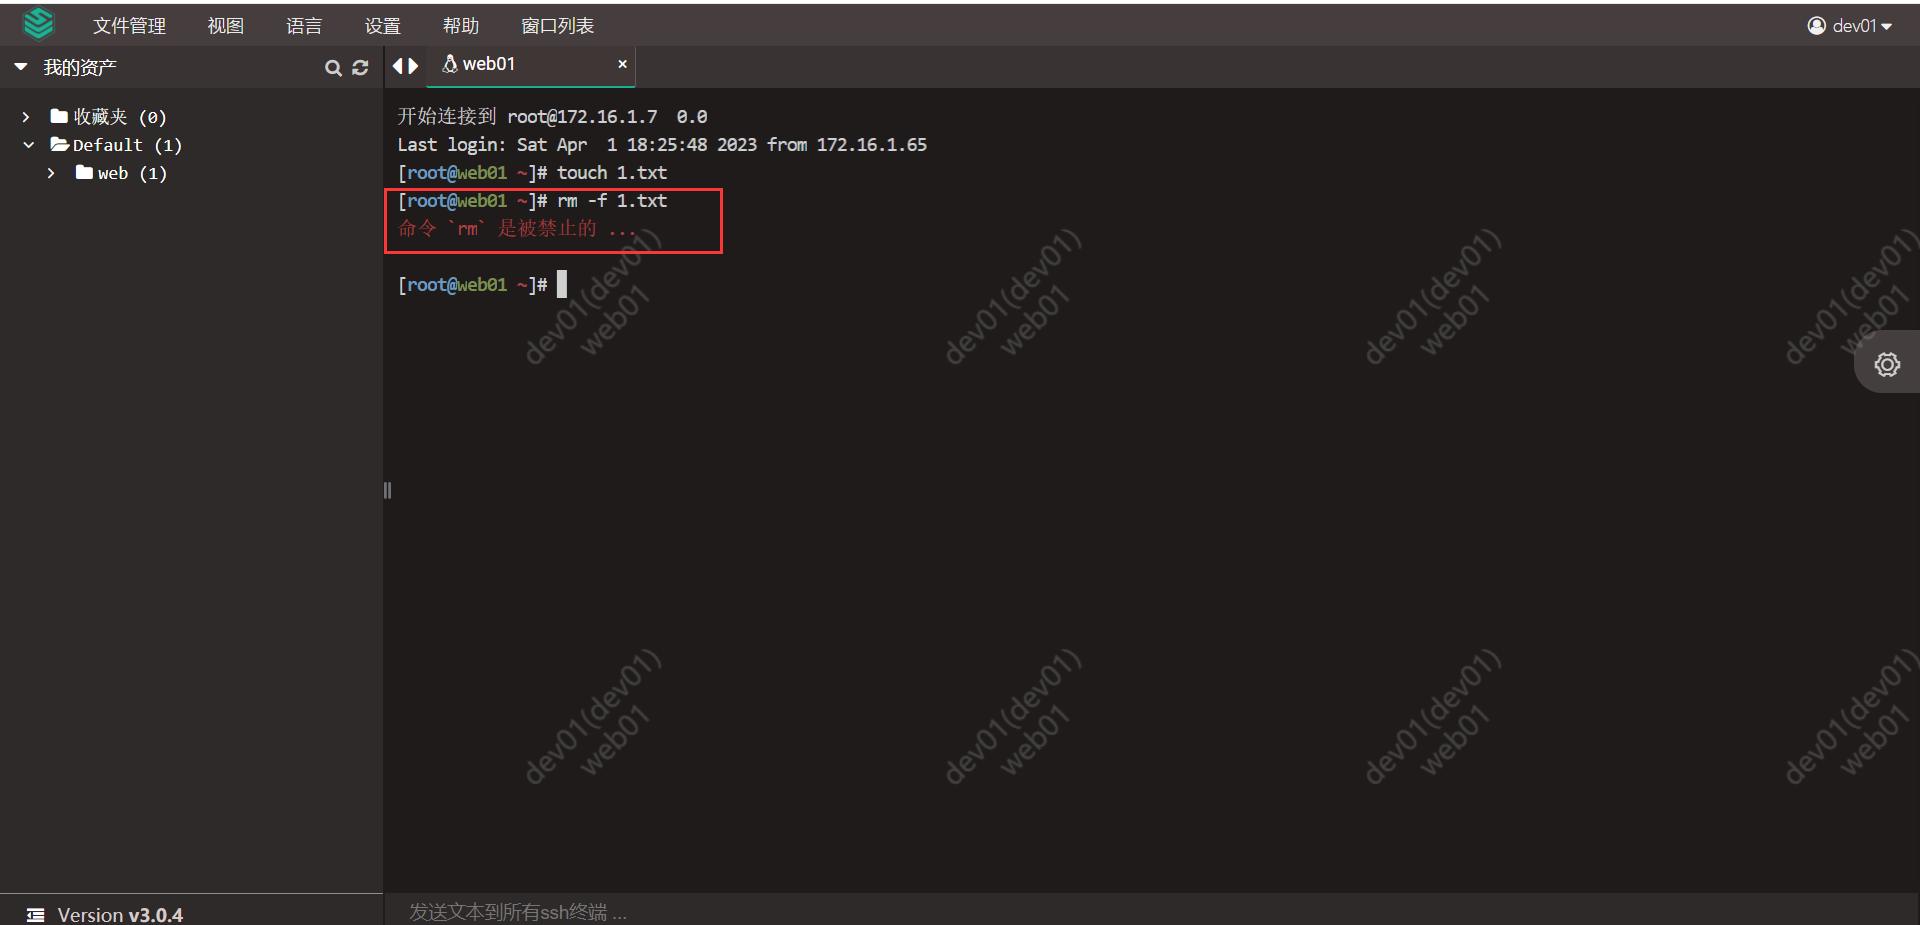Click the 'touch 1.txt' command line

[x=532, y=173]
